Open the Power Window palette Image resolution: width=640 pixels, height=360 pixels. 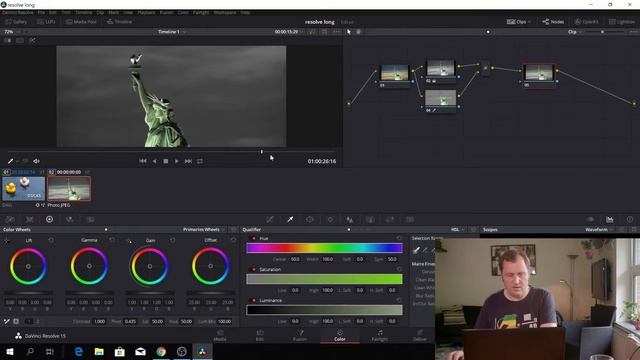click(x=310, y=220)
